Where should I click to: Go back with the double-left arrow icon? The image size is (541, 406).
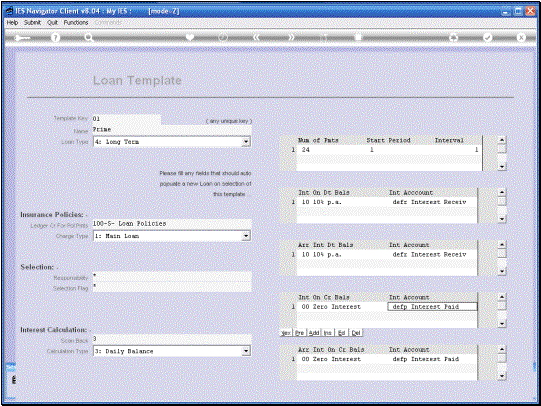(x=256, y=37)
